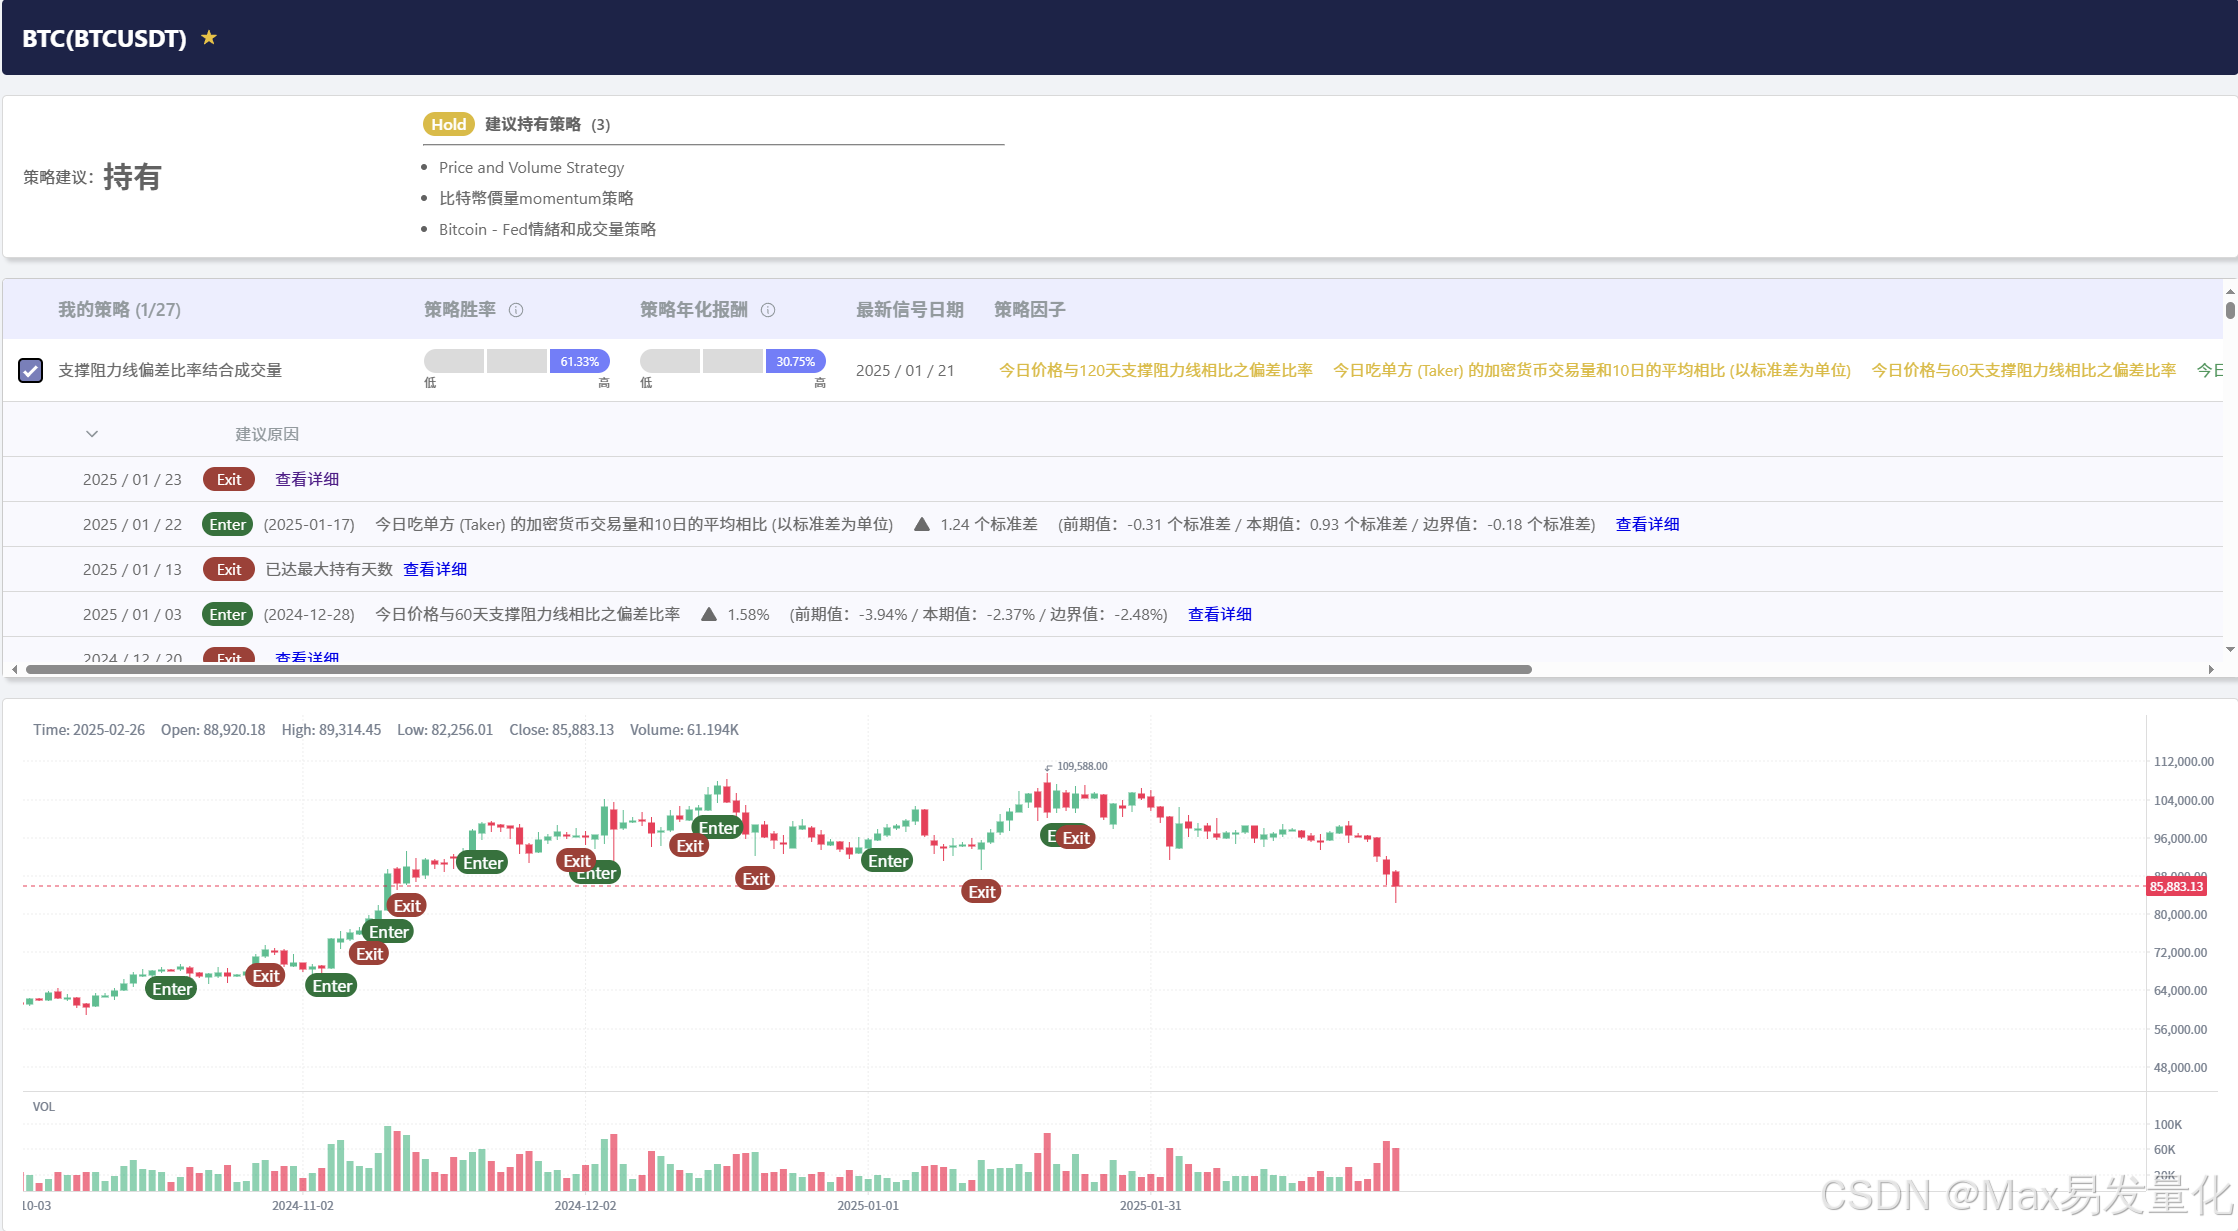The image size is (2238, 1231).
Task: Click the 61.33% win rate bar segment
Action: [x=579, y=361]
